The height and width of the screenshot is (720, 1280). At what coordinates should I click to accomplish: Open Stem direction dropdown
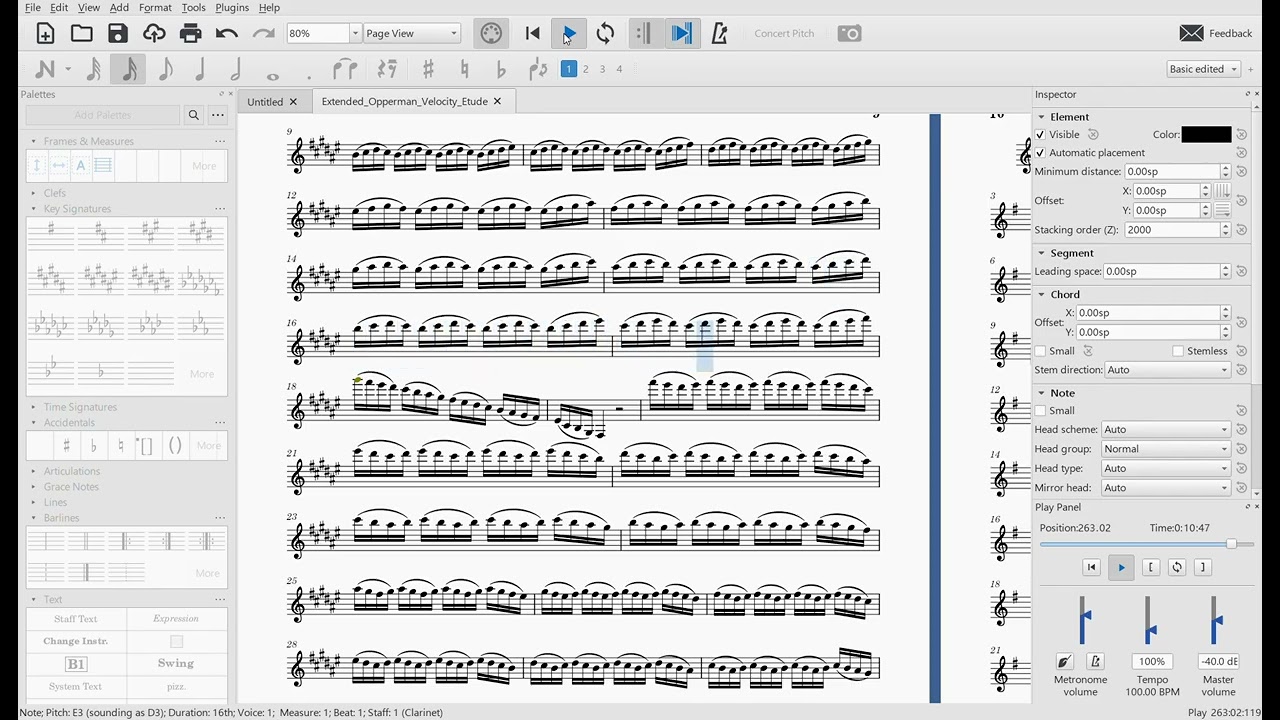(1167, 370)
